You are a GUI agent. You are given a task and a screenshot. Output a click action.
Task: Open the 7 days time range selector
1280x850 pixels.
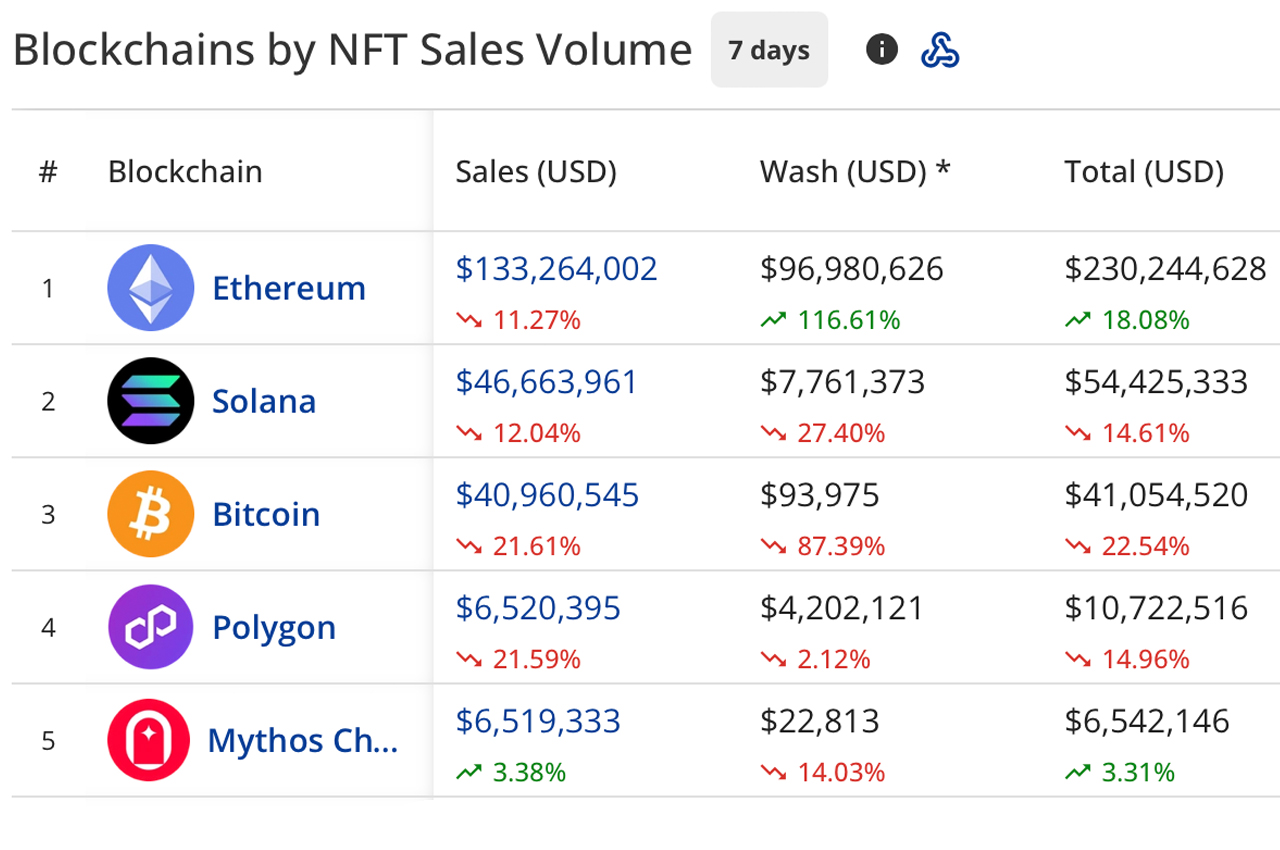click(x=769, y=48)
